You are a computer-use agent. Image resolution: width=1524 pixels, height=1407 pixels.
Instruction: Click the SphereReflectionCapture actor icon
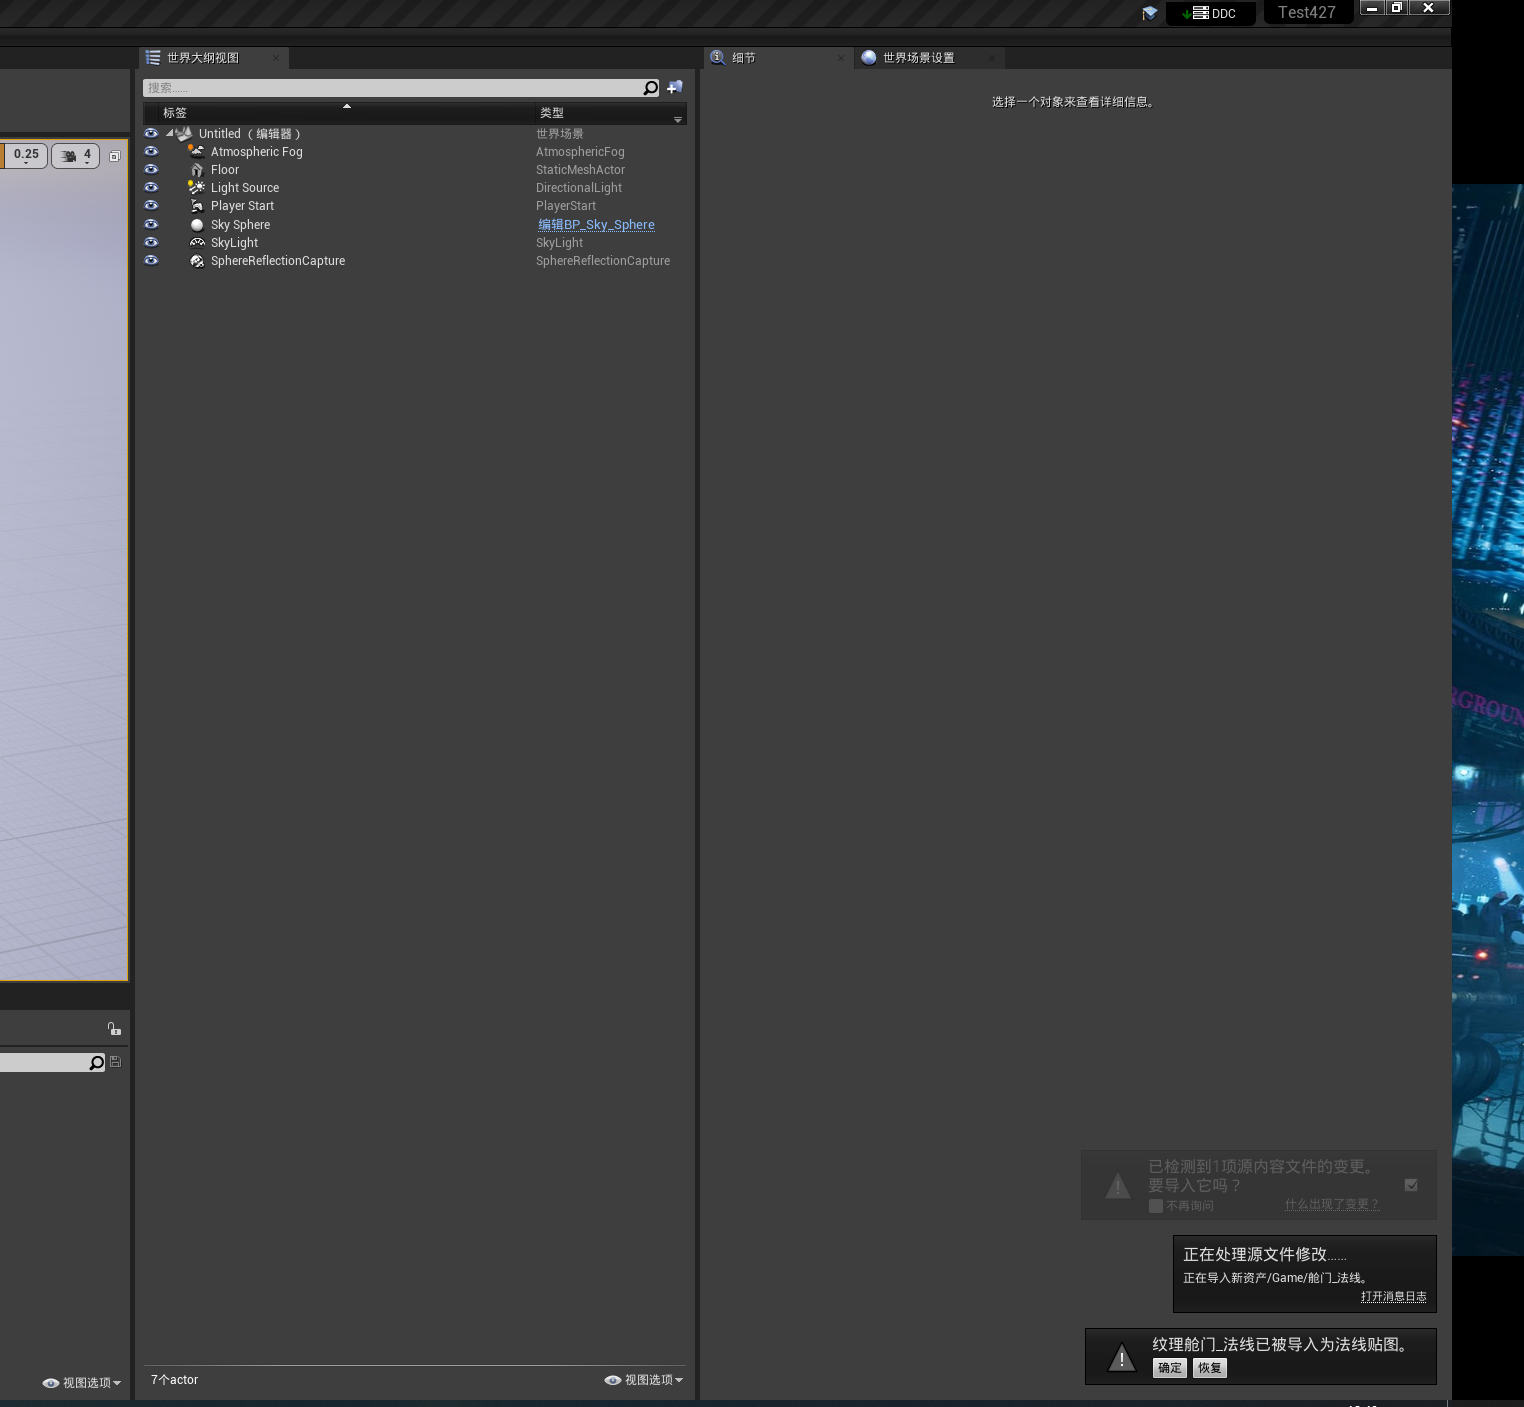point(197,261)
